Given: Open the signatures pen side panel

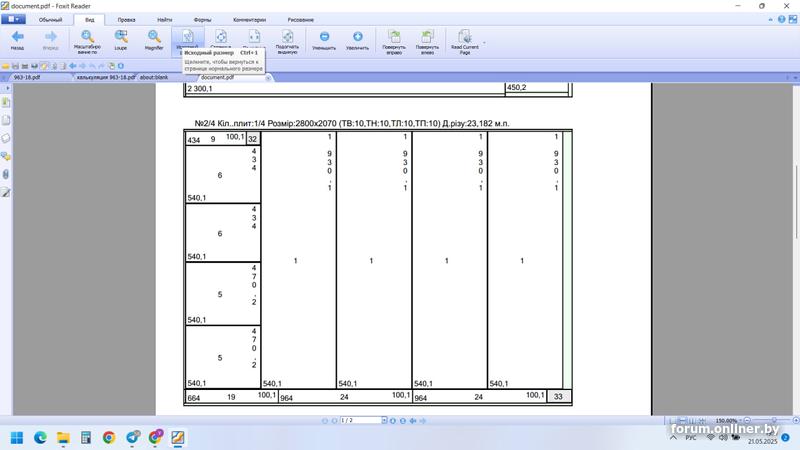Looking at the screenshot, I should (6, 192).
